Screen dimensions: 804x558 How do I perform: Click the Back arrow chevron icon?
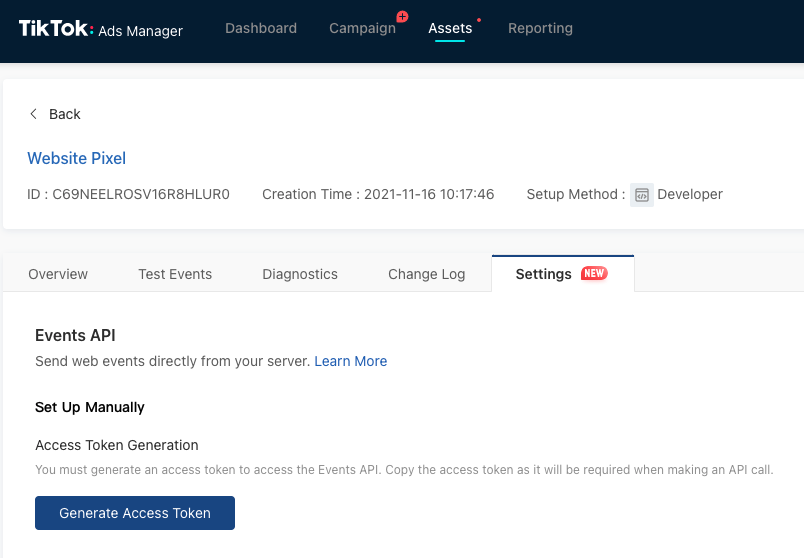pyautogui.click(x=33, y=114)
